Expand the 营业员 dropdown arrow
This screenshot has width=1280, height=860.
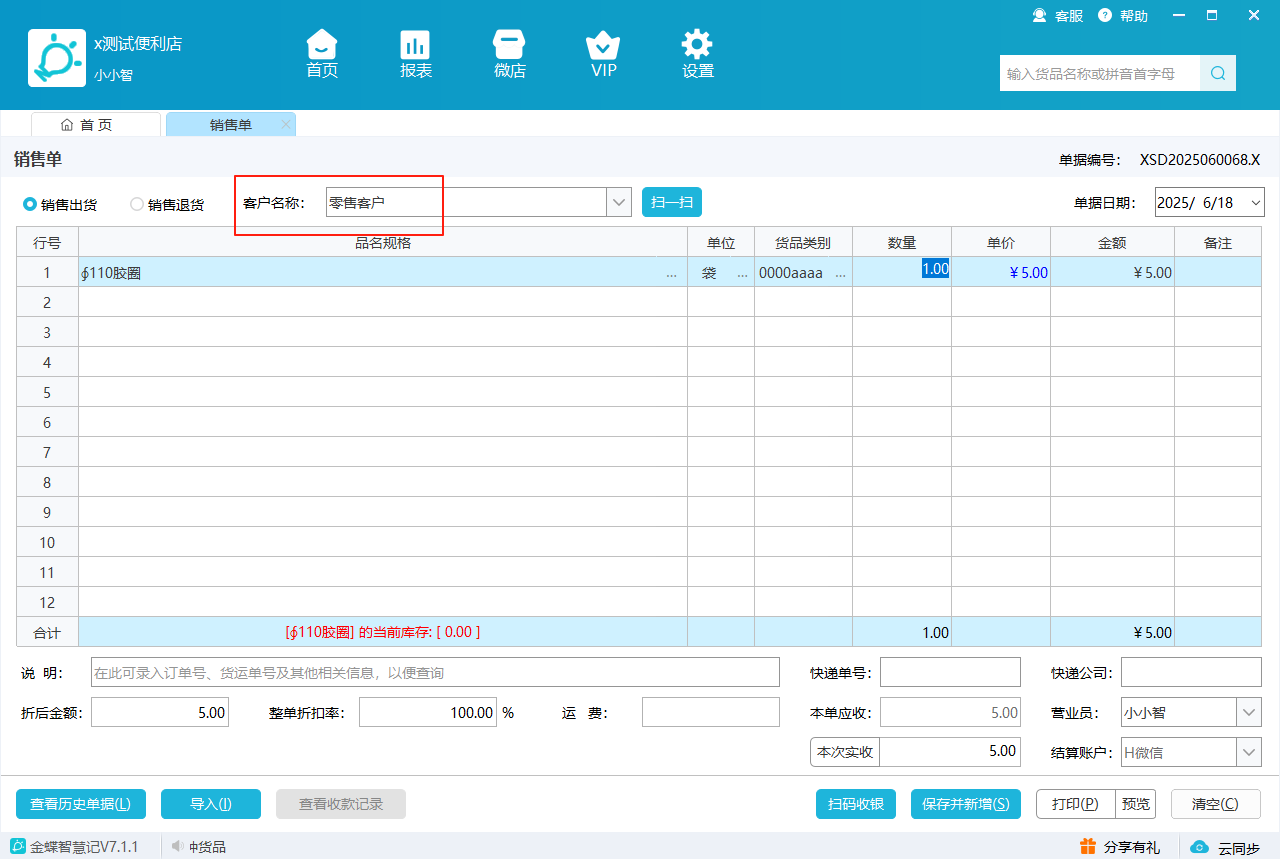pos(1249,713)
